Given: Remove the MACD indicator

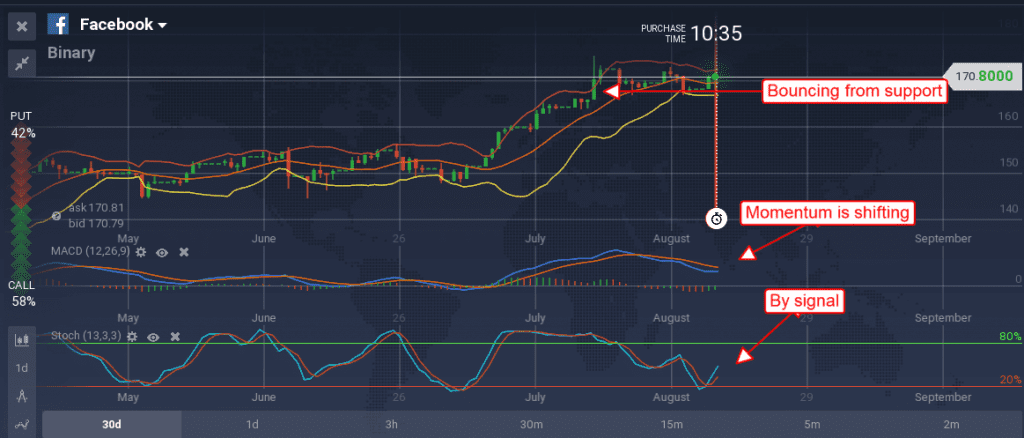Looking at the screenshot, I should [184, 252].
